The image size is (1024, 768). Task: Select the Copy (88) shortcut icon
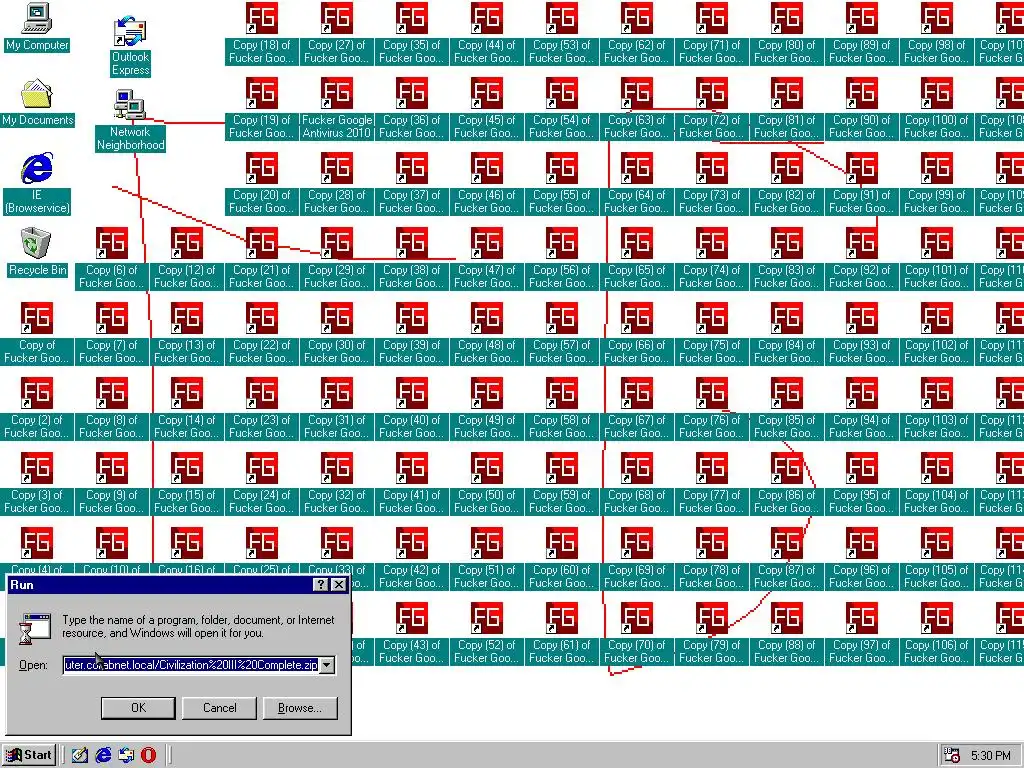pos(786,635)
